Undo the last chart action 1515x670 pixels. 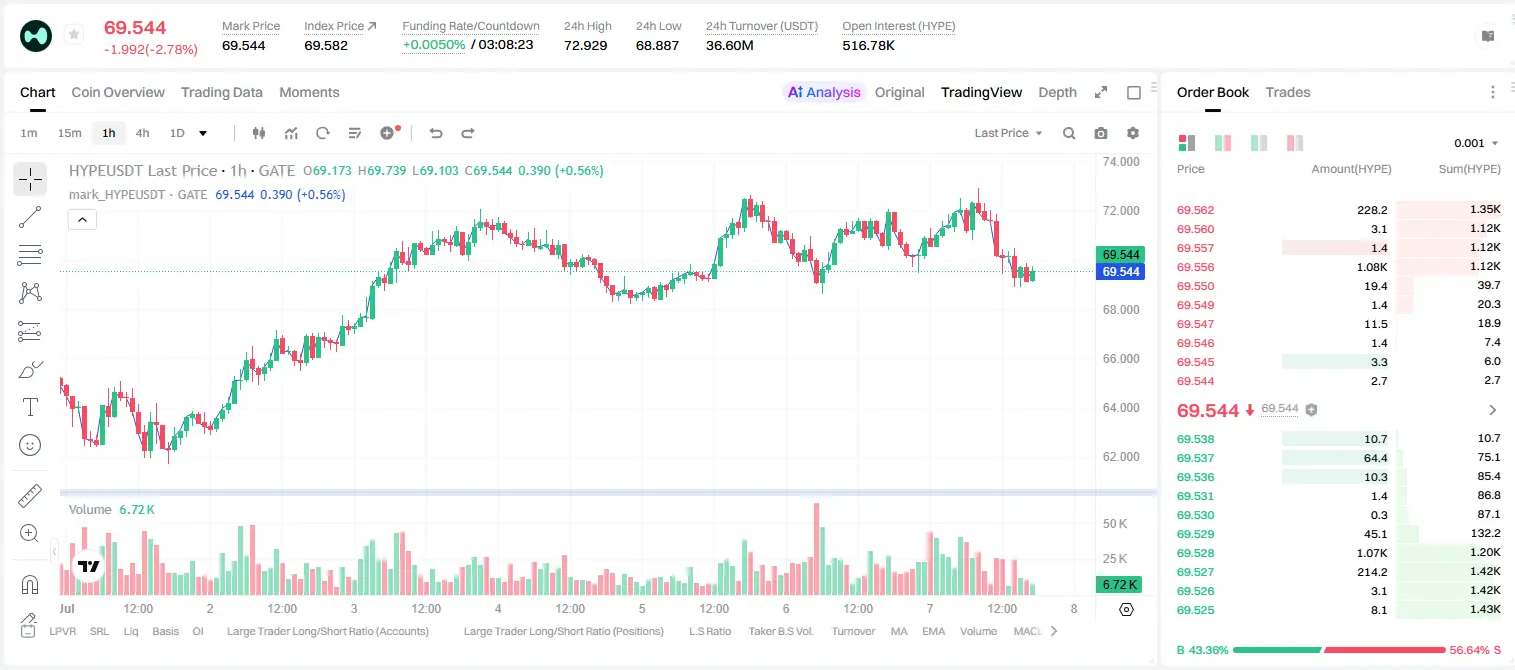[x=436, y=133]
